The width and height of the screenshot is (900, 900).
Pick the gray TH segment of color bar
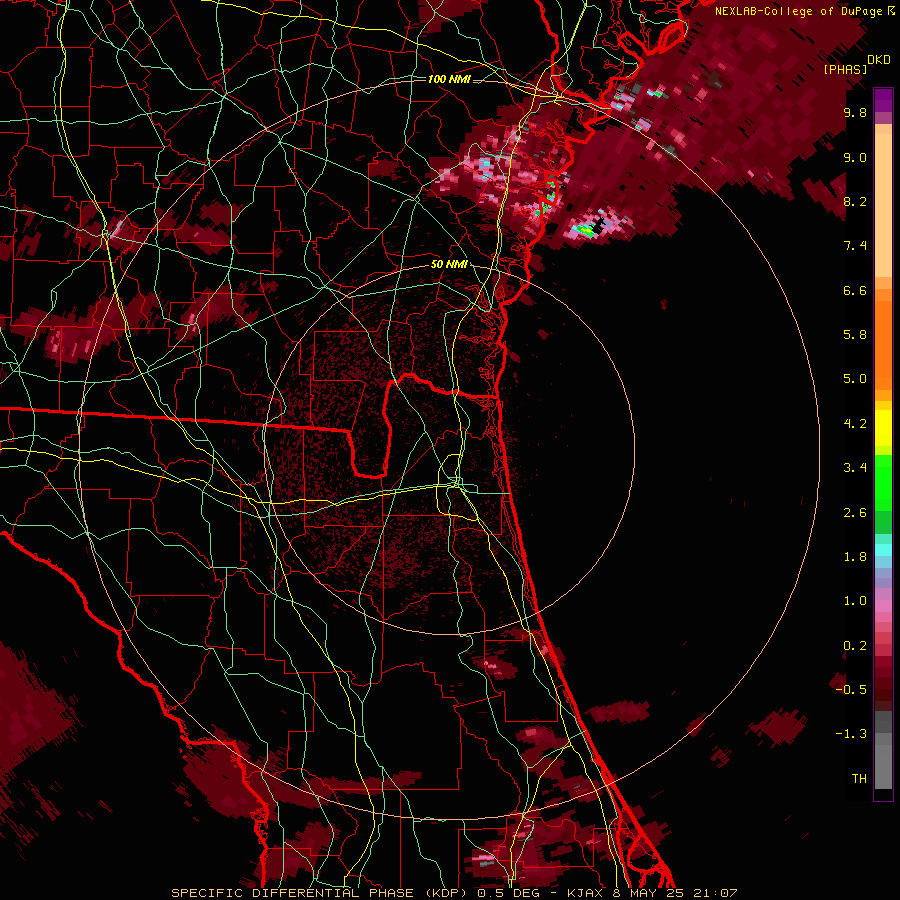pyautogui.click(x=883, y=763)
